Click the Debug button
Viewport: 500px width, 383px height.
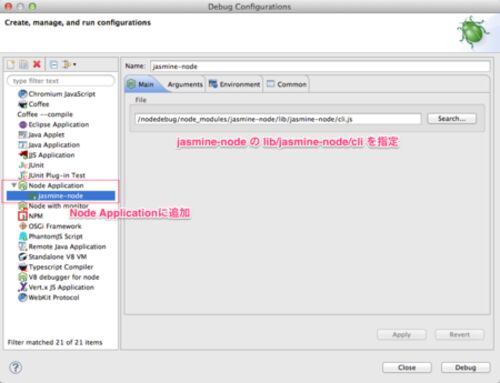(x=466, y=367)
